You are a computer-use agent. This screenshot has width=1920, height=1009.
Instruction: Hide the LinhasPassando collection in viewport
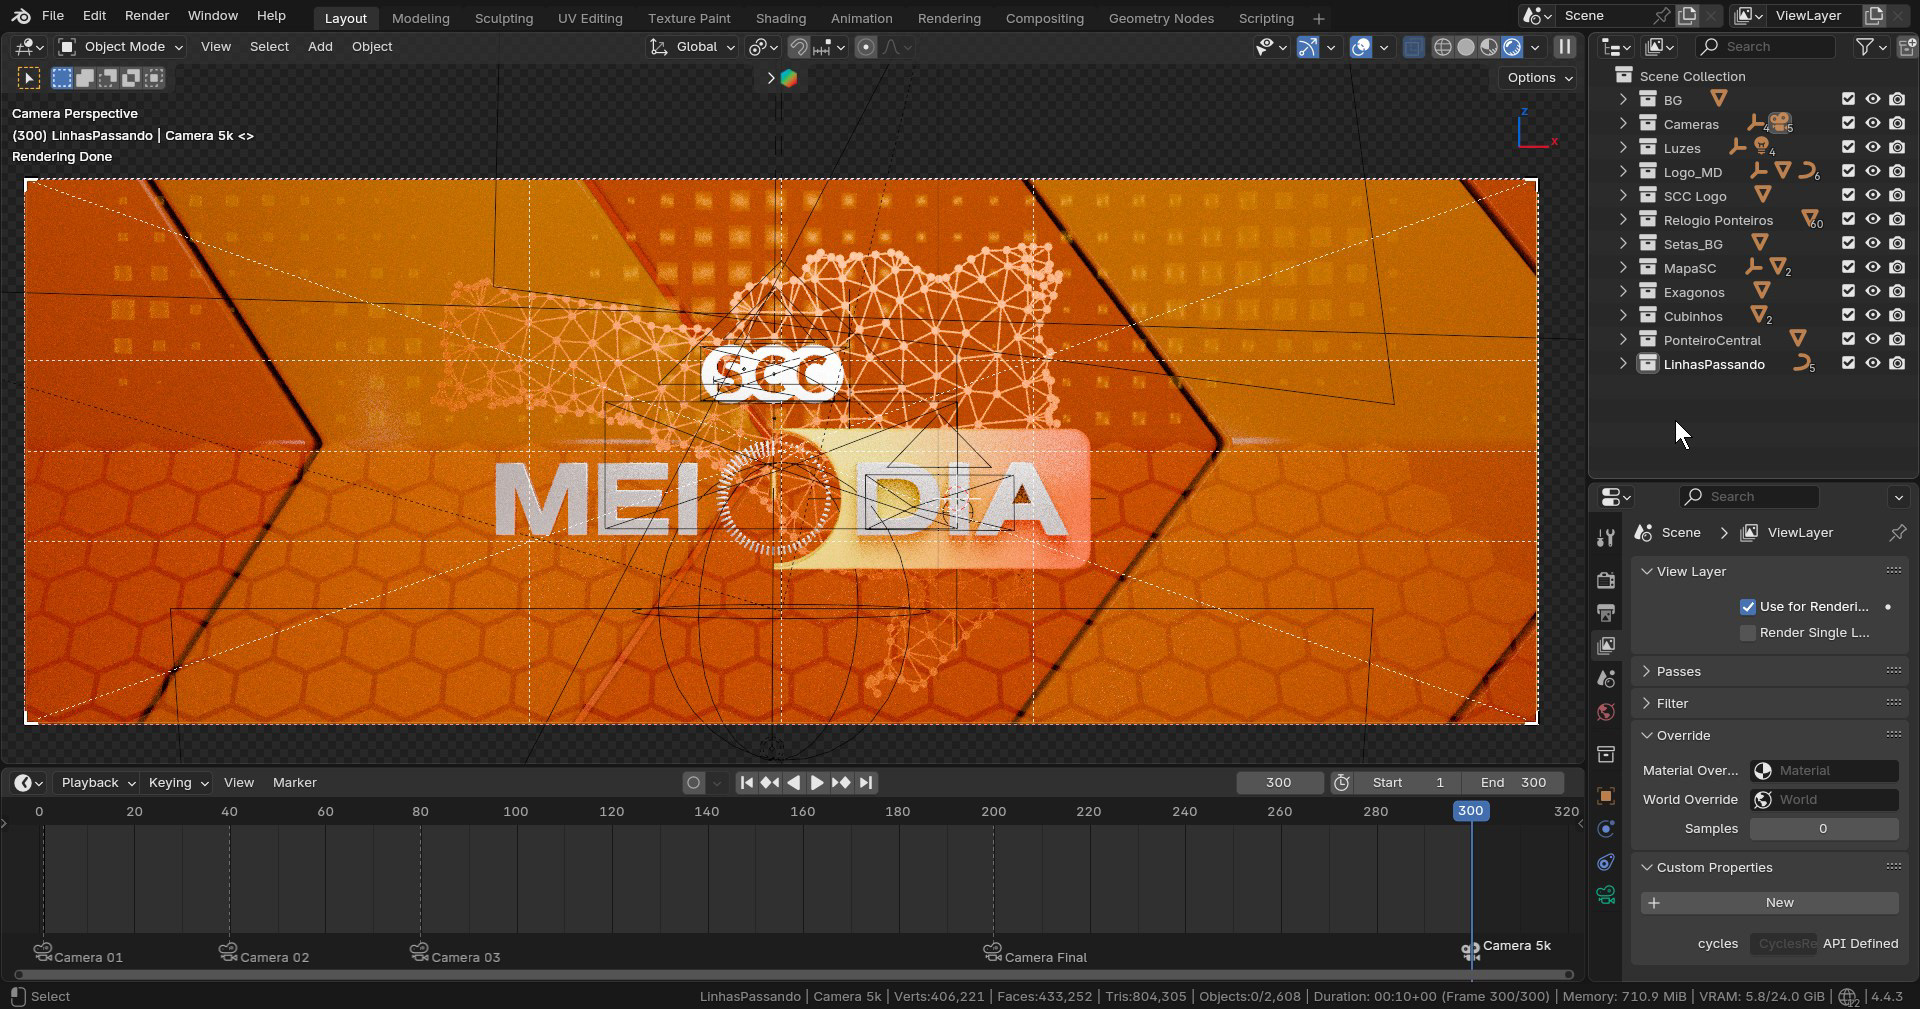1873,364
